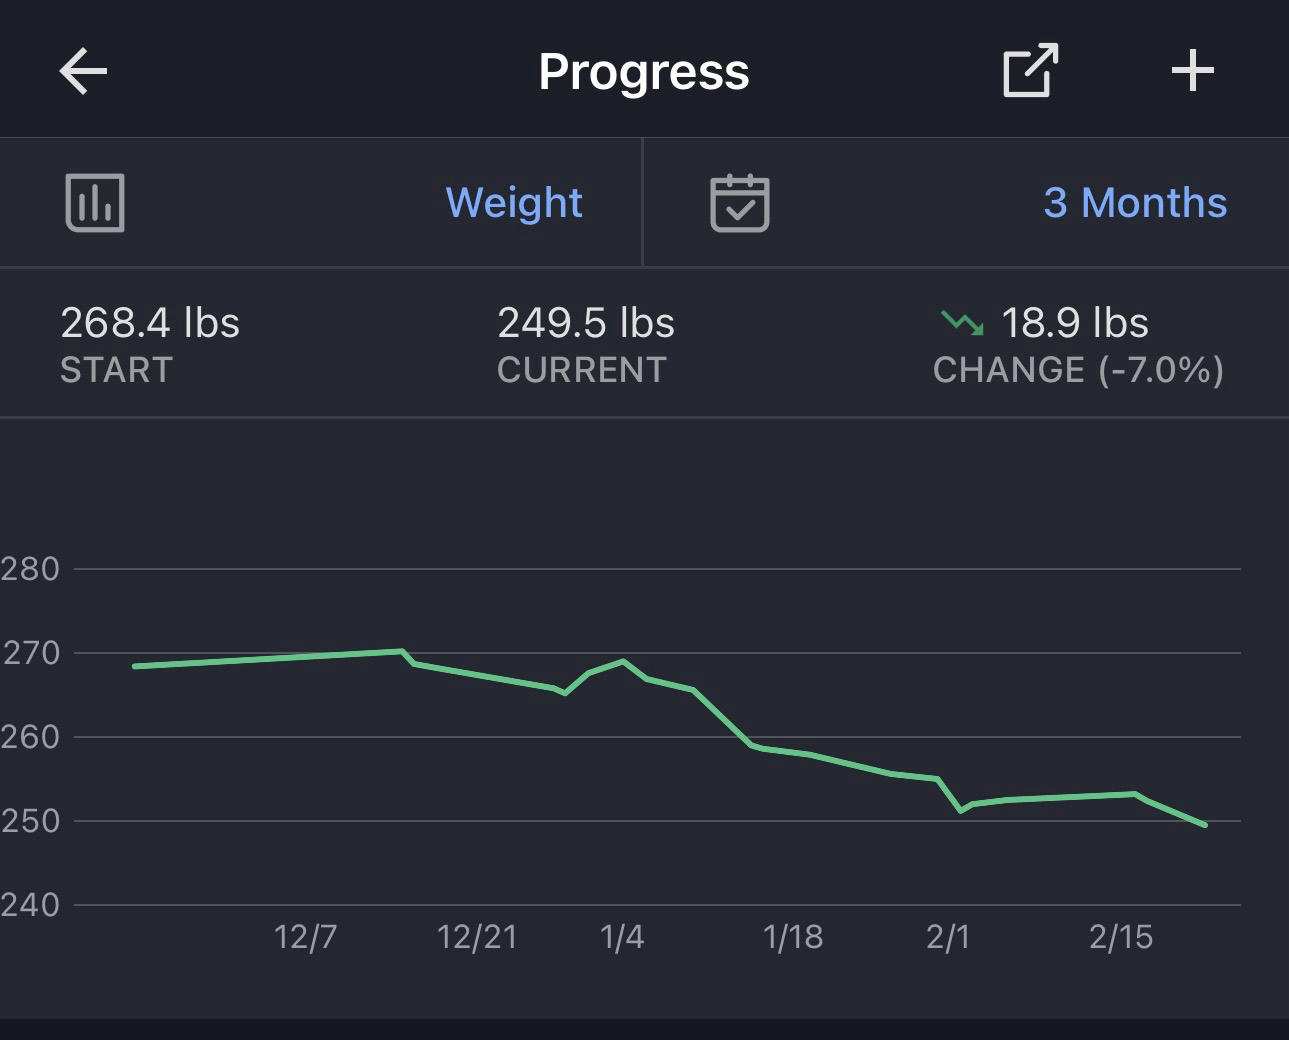Tap the bar chart measurement icon

(95, 203)
